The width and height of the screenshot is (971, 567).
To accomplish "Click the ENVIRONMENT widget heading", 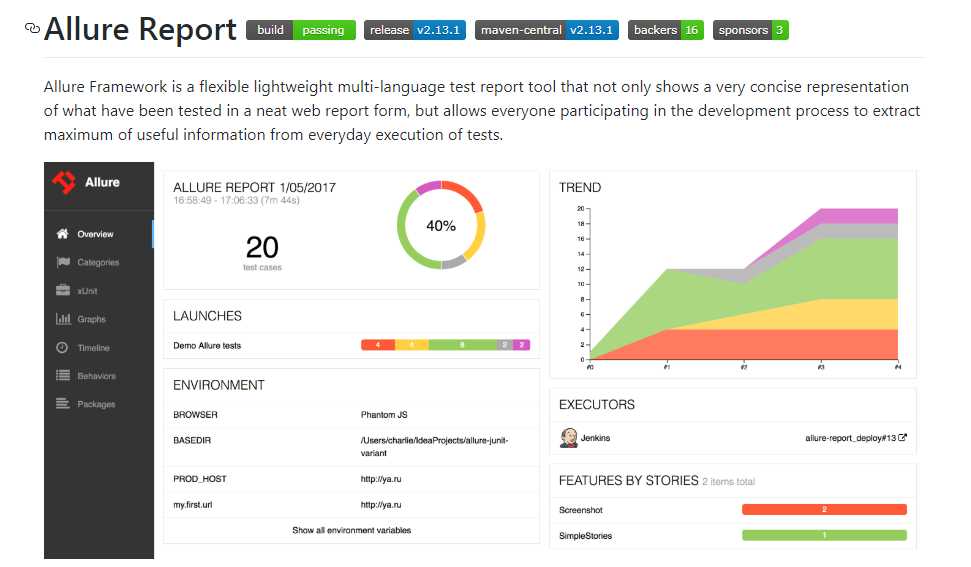I will [219, 386].
